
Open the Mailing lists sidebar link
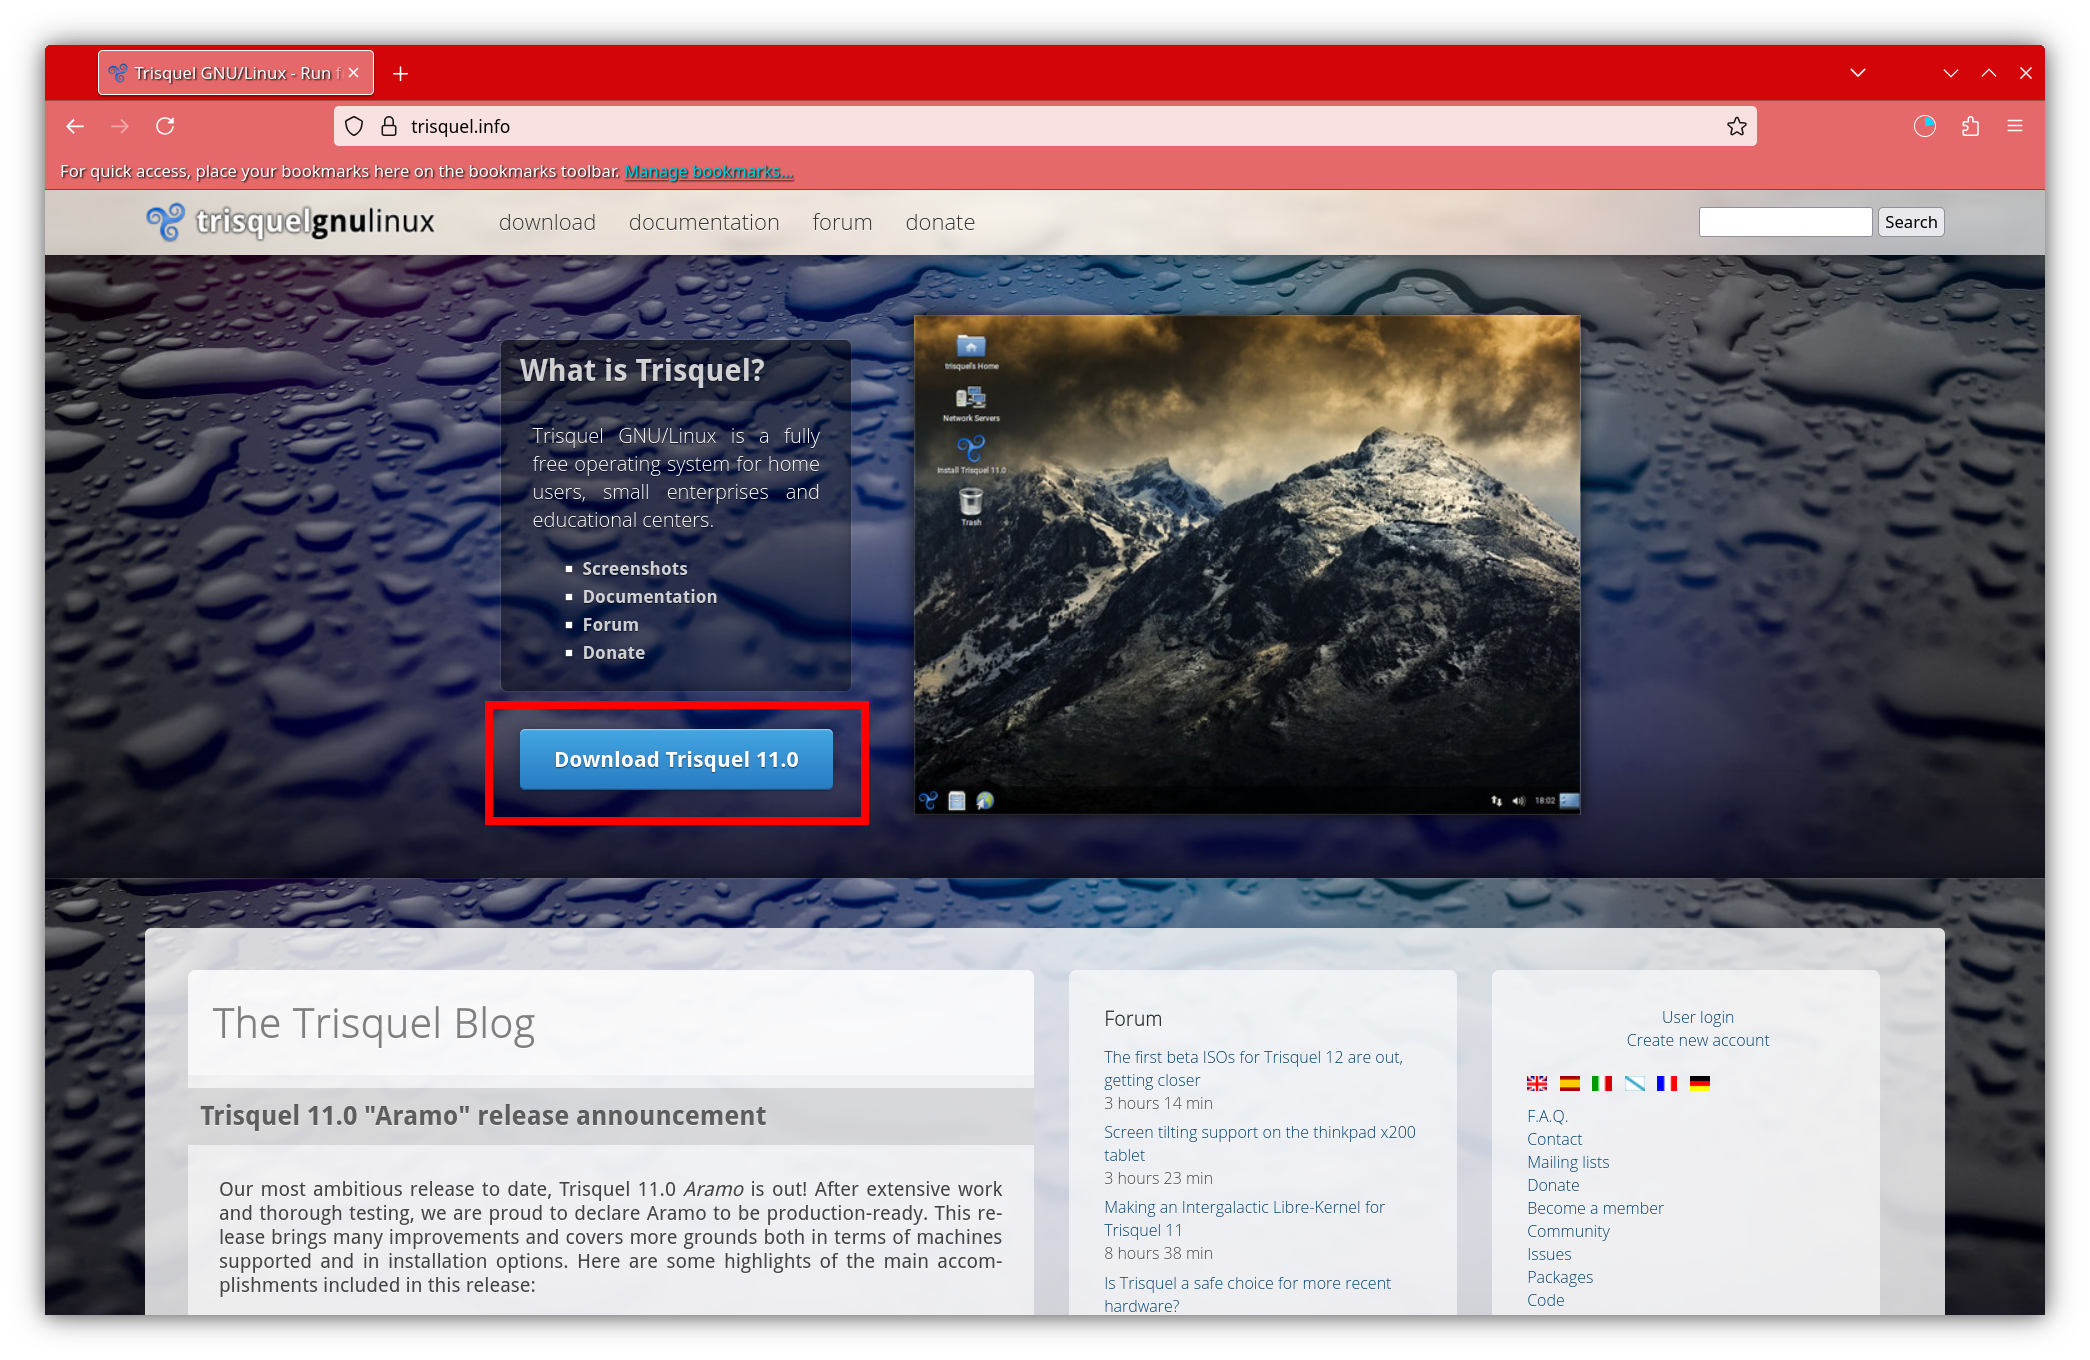pos(1568,1162)
